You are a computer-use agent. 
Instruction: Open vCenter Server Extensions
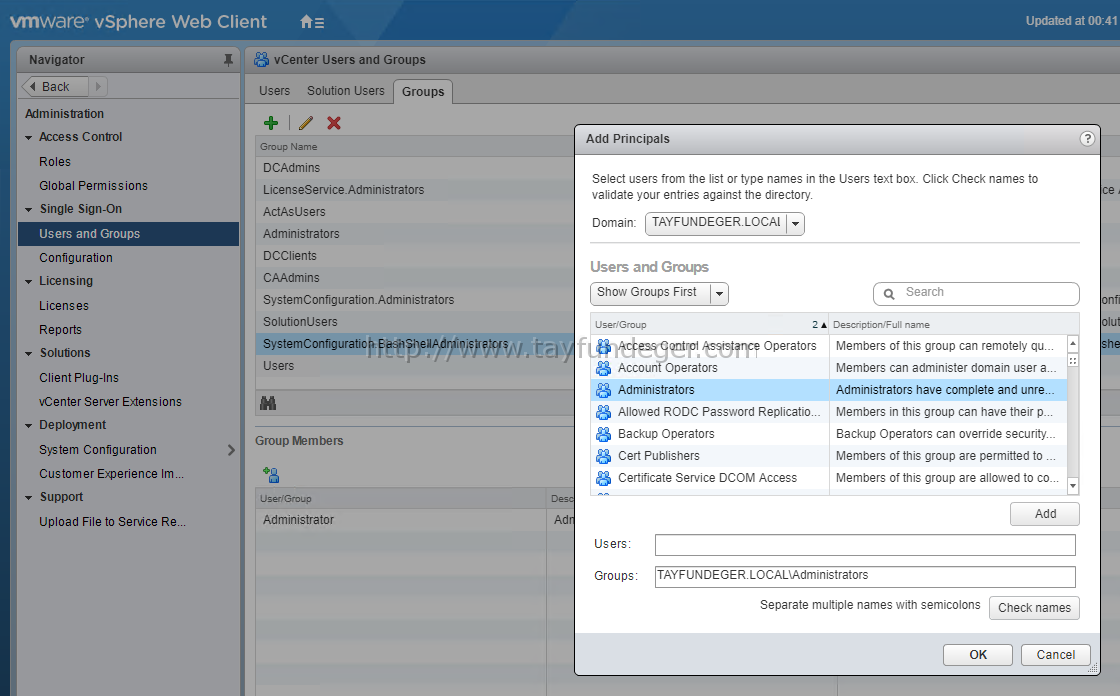coord(111,402)
